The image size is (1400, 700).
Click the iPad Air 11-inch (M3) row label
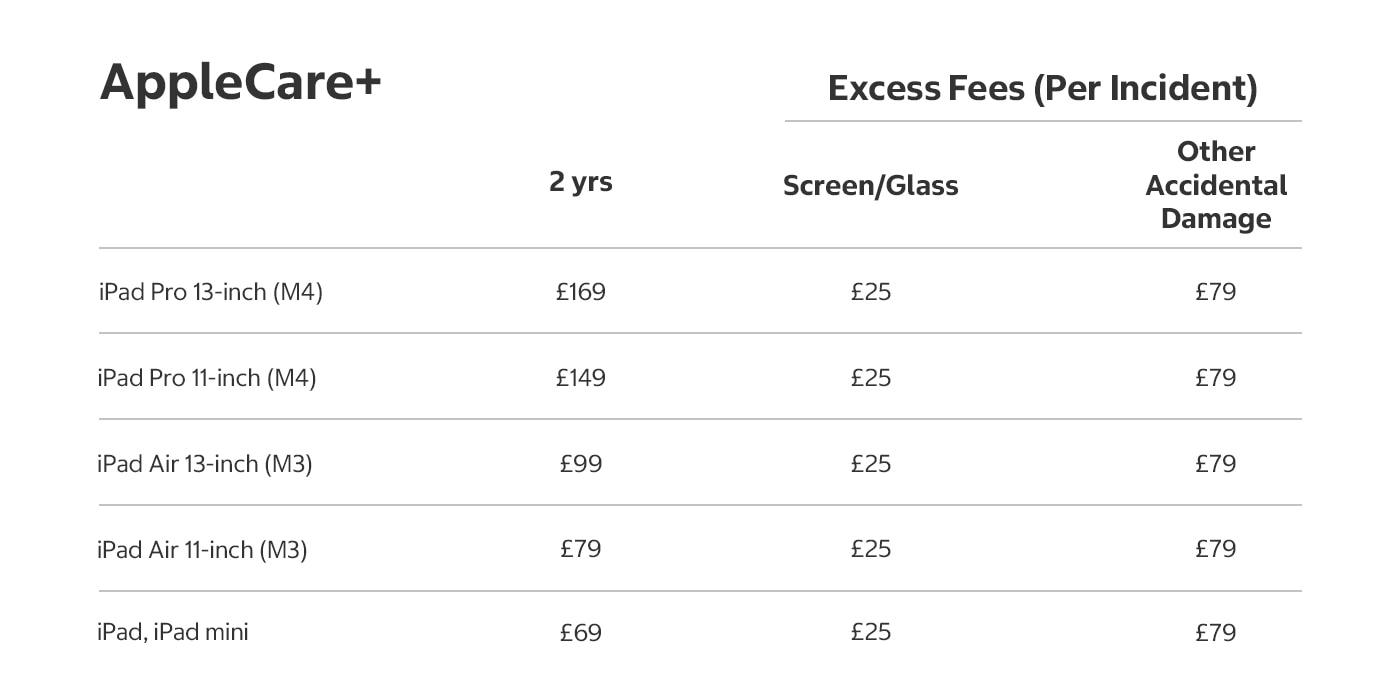pyautogui.click(x=202, y=549)
